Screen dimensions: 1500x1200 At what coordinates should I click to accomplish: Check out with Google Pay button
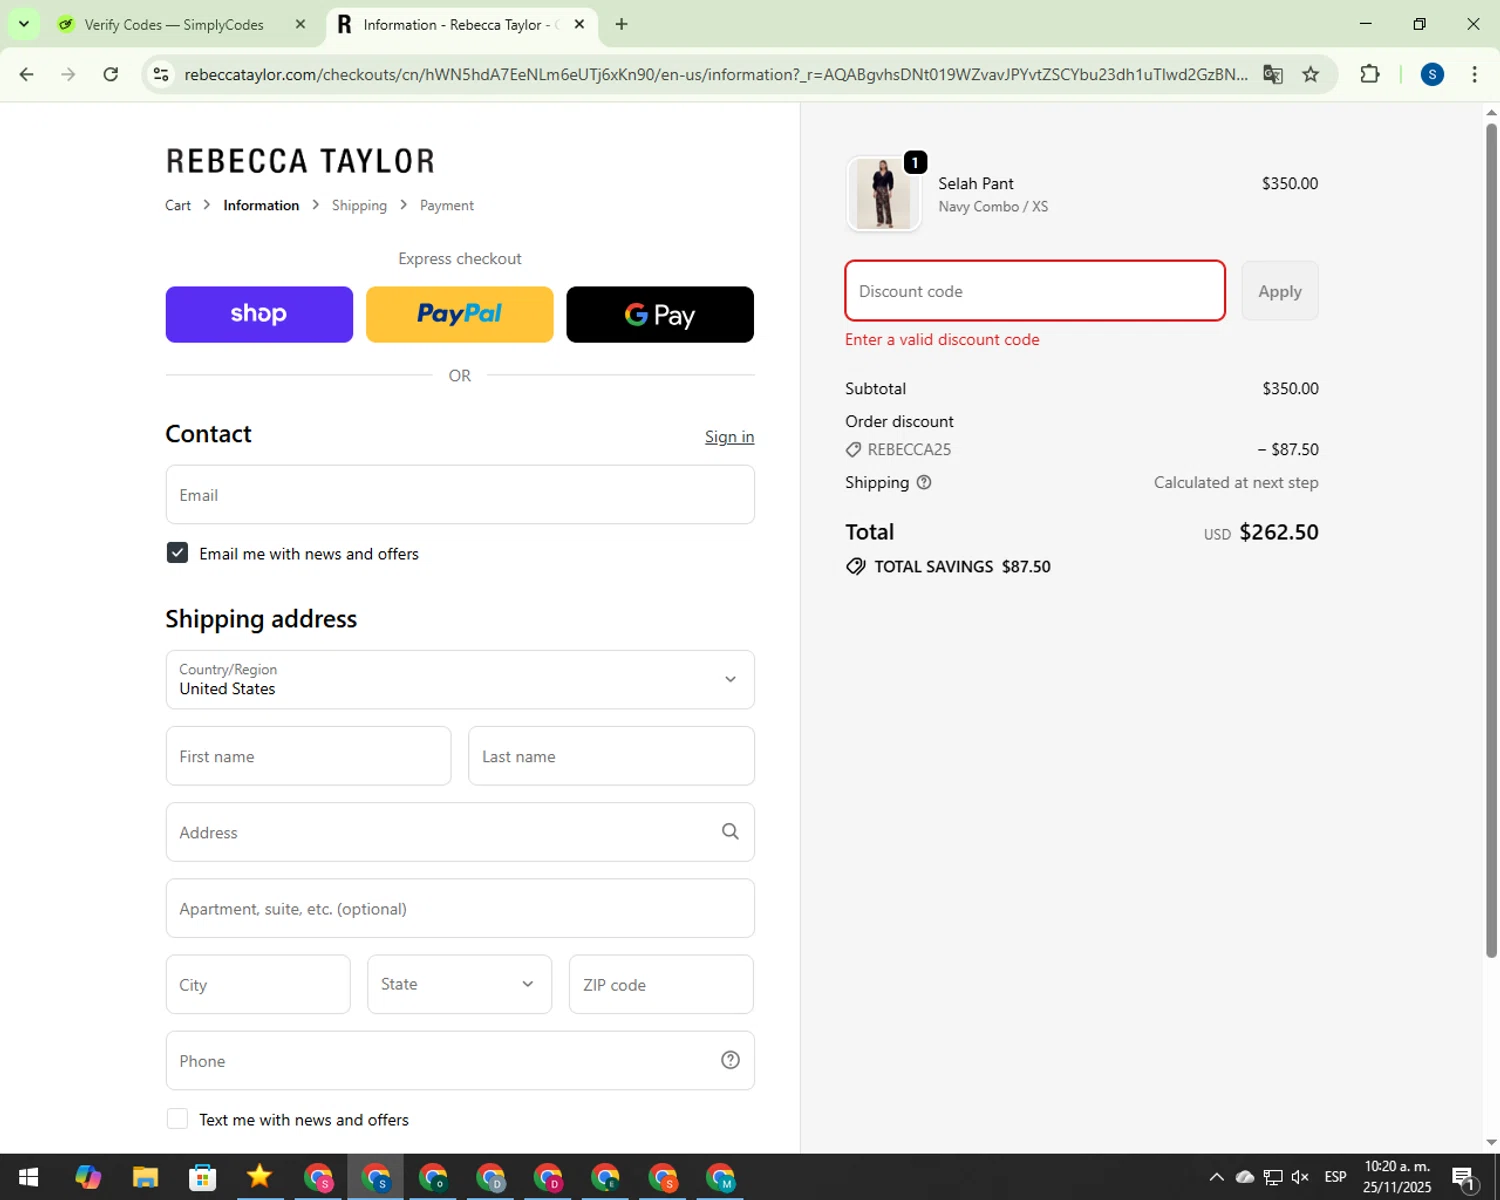[660, 314]
